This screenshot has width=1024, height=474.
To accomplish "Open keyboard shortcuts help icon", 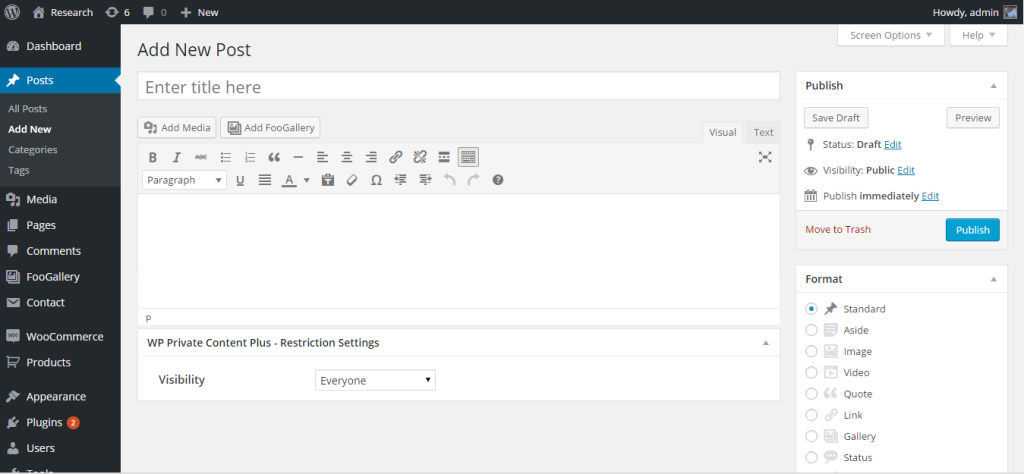I will 498,180.
